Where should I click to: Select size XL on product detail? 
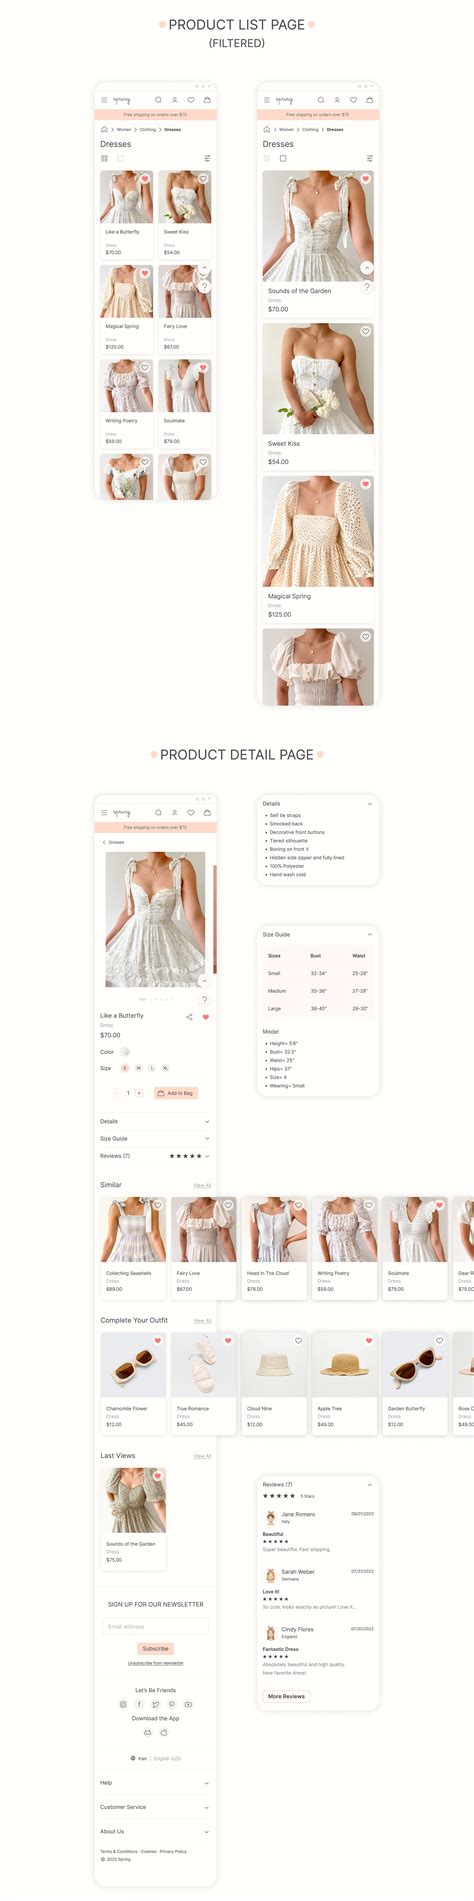[165, 1068]
